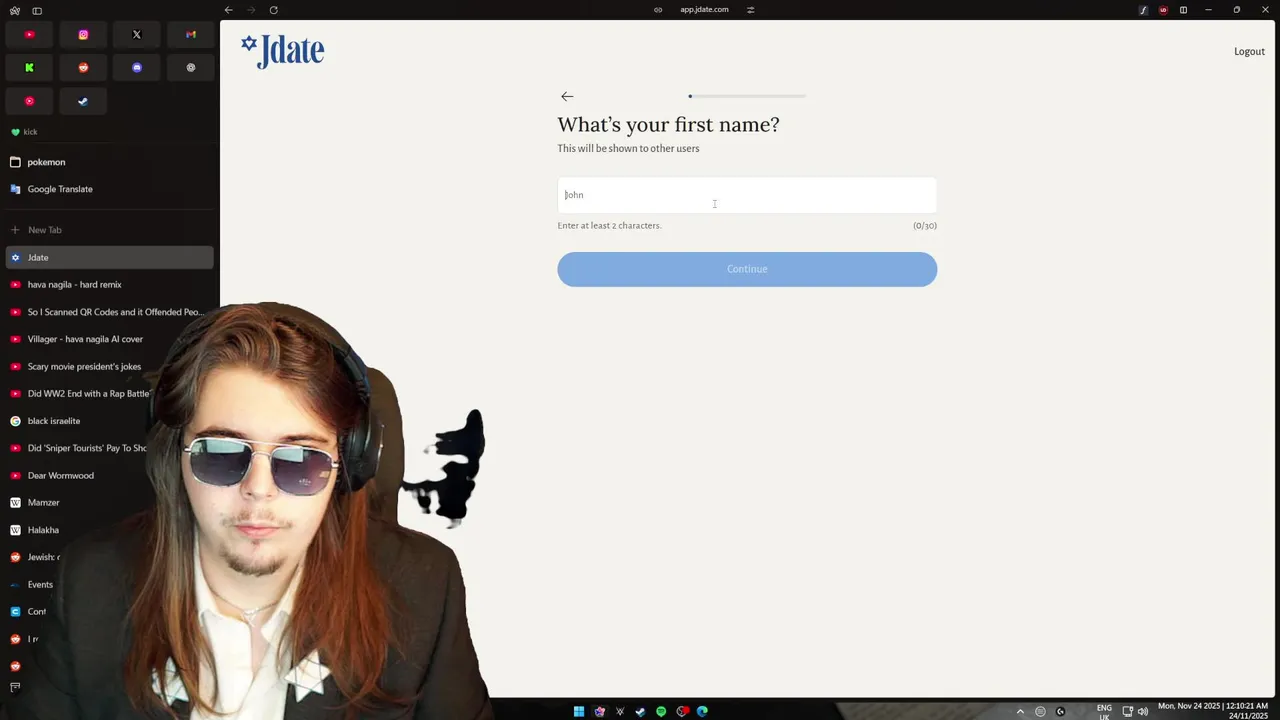Open the Windows Start menu
Viewport: 1280px width, 720px height.
pos(579,712)
